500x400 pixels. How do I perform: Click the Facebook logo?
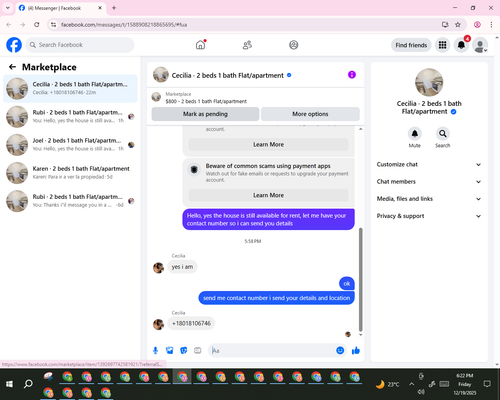click(14, 45)
